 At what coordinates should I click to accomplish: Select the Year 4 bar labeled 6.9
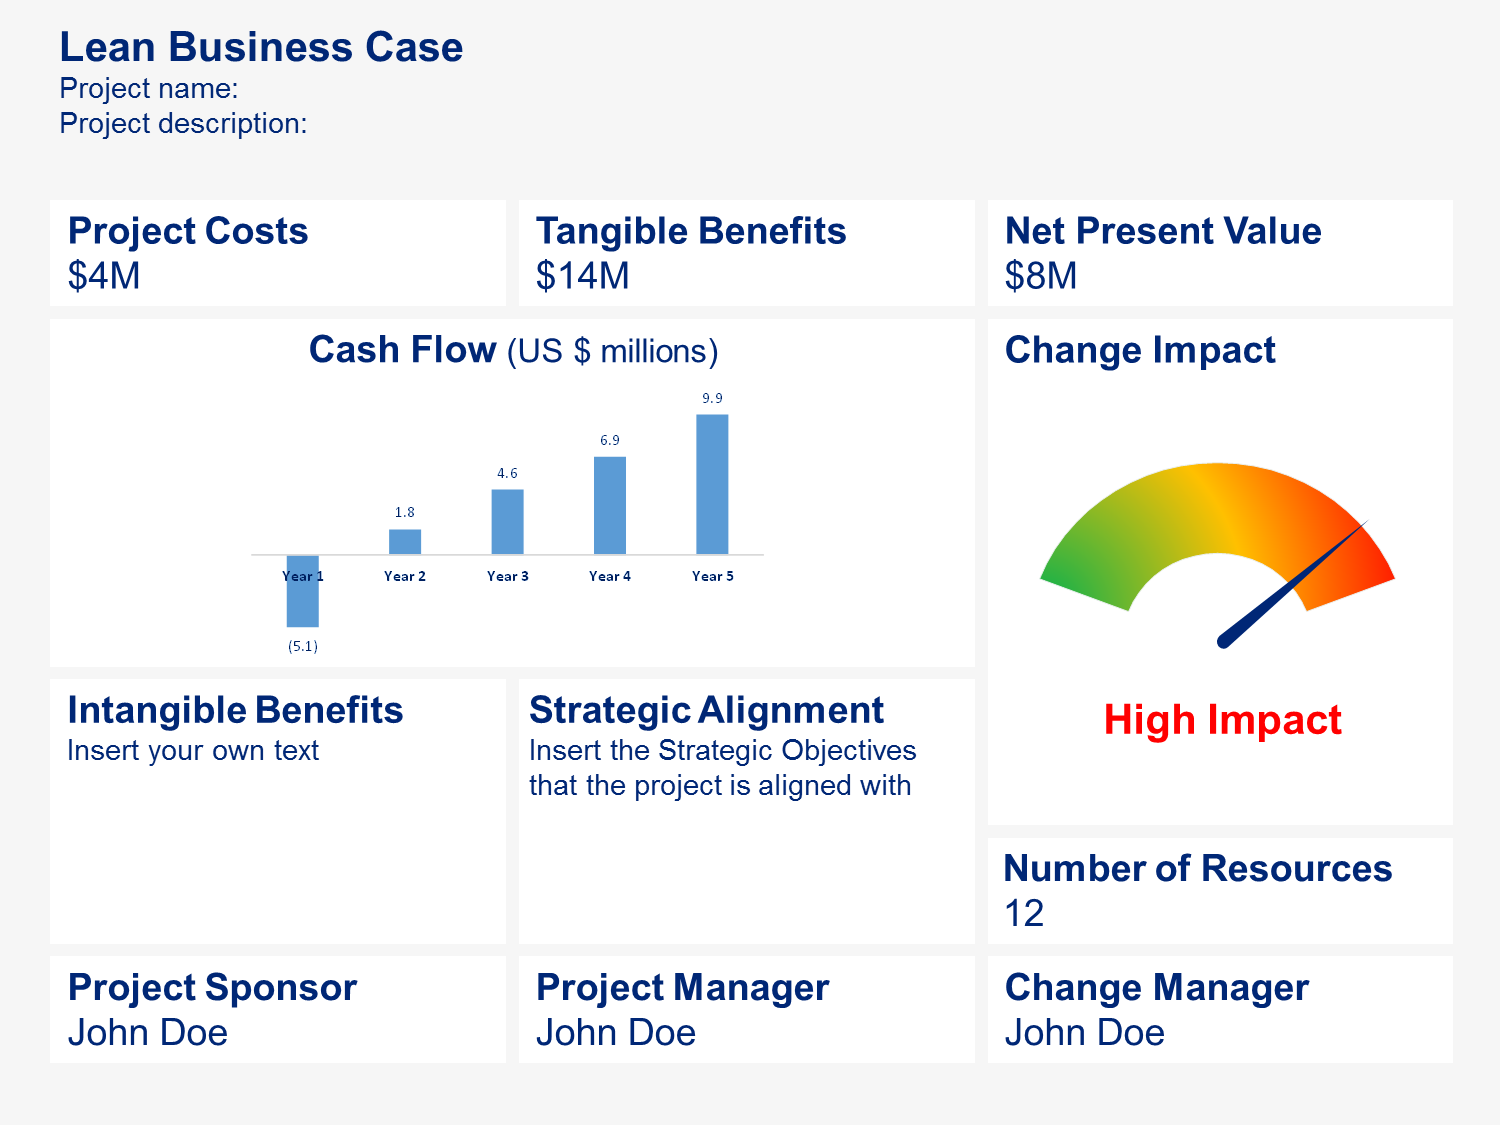[610, 506]
